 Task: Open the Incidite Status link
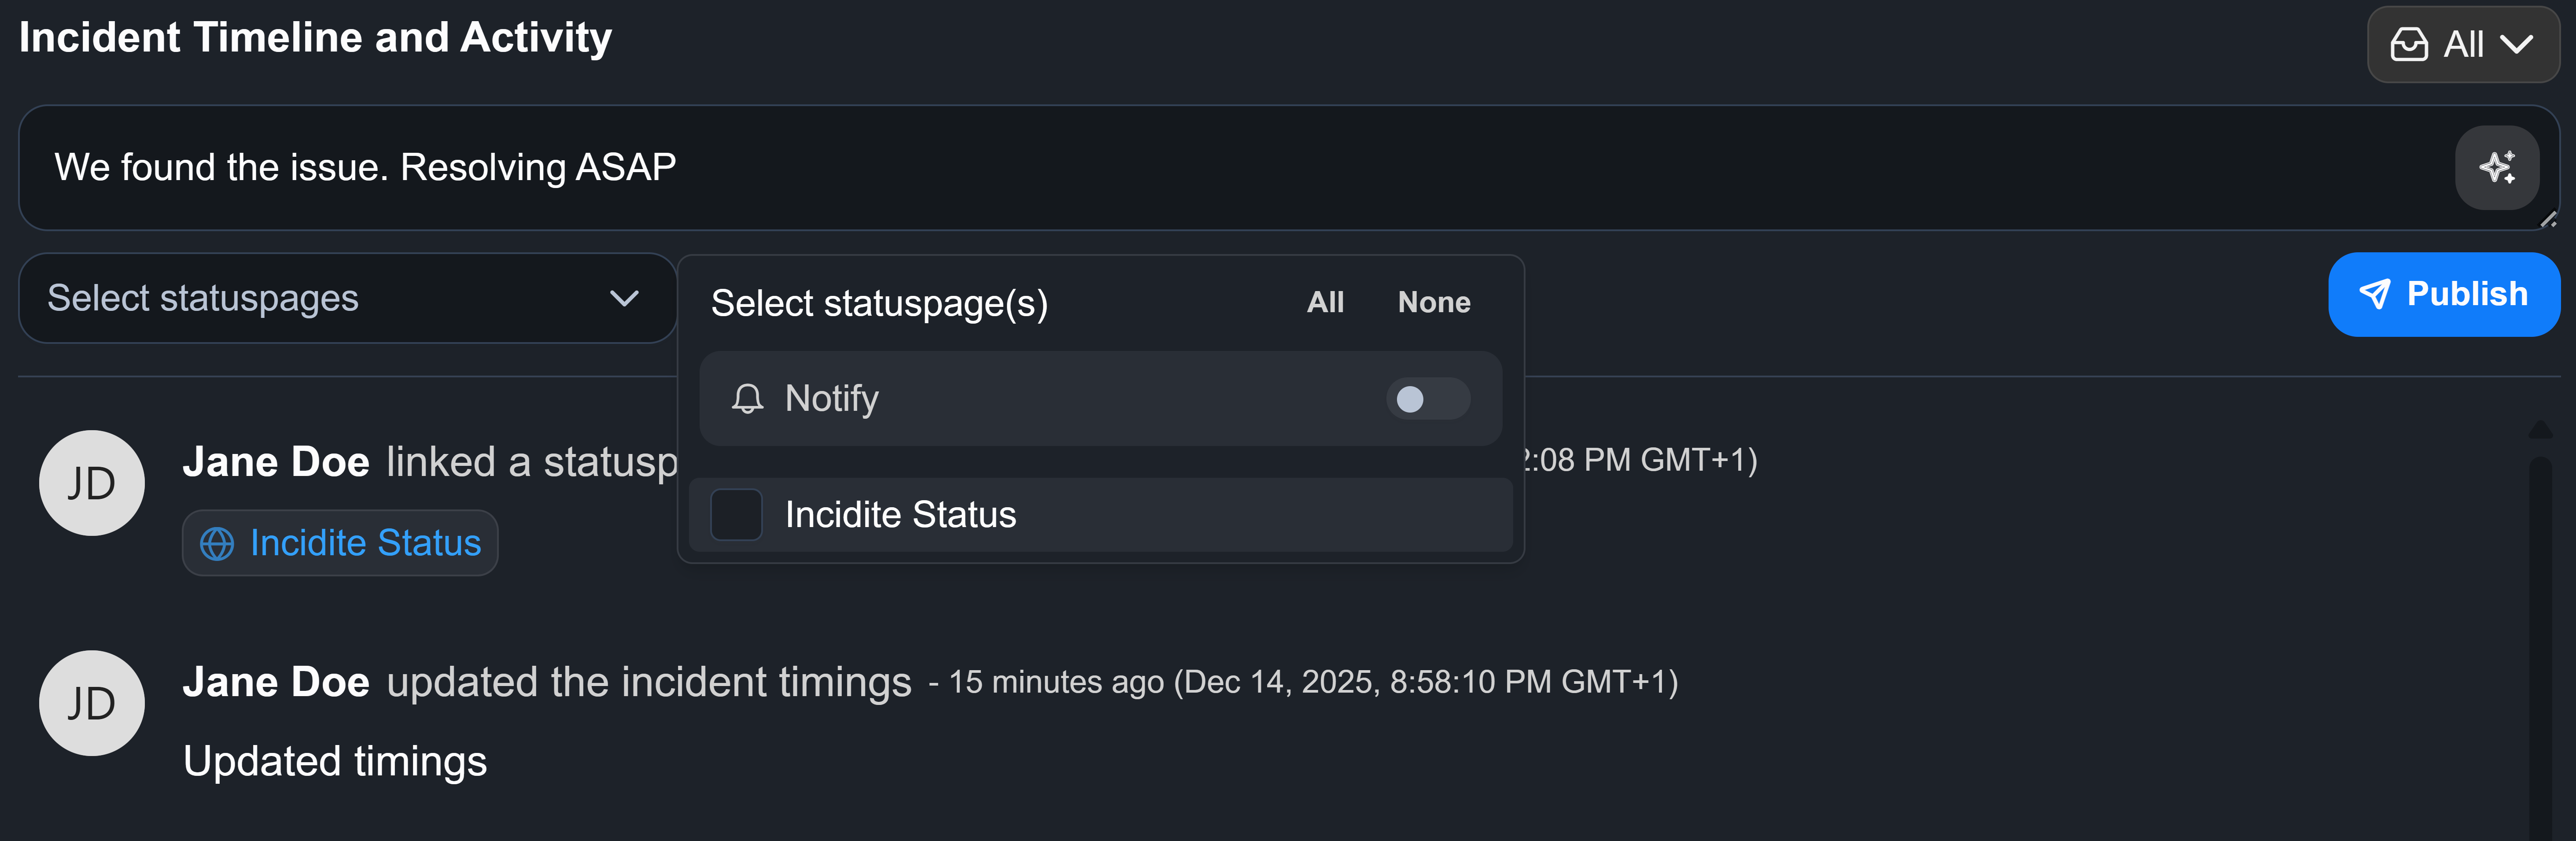[x=365, y=543]
